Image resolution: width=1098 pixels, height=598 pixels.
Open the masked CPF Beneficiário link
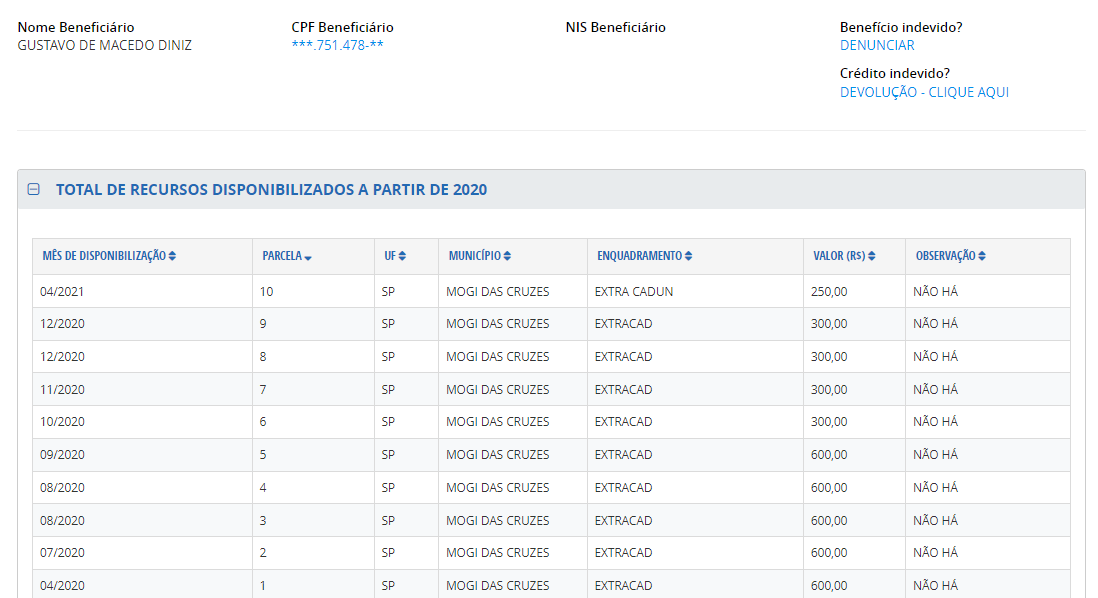click(x=337, y=45)
